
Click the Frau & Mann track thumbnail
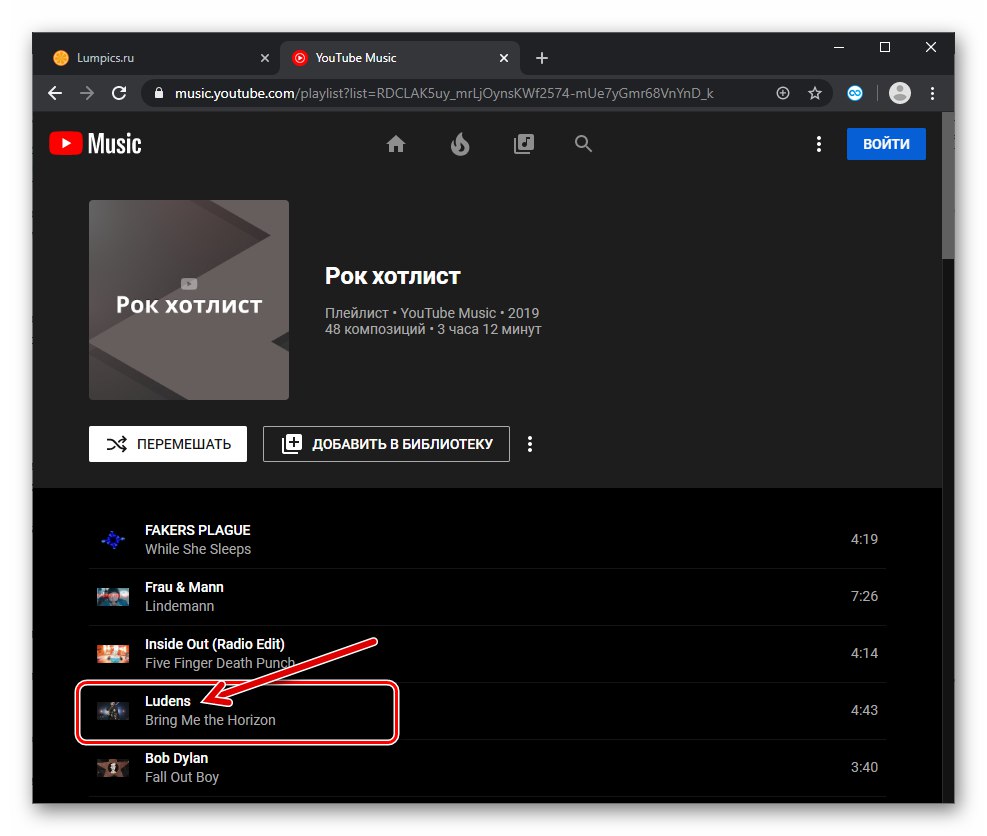click(x=113, y=596)
